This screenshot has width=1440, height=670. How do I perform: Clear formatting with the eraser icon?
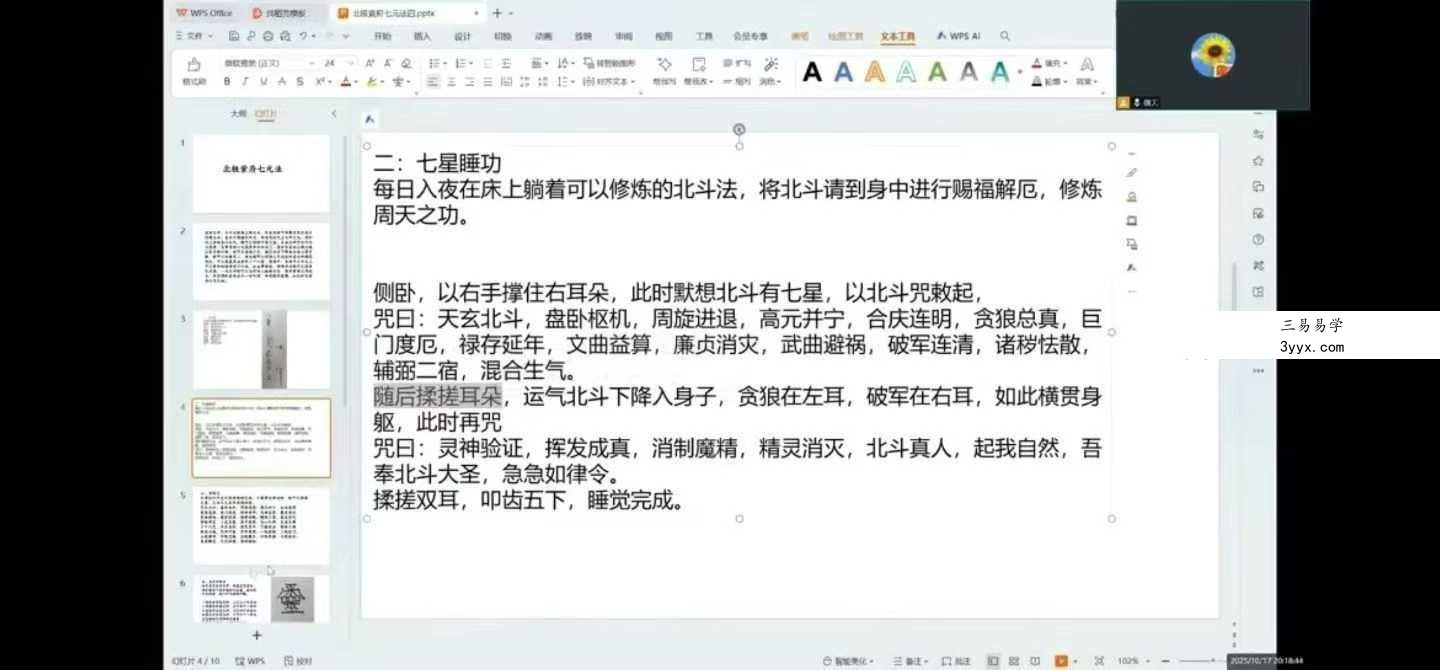click(x=407, y=63)
